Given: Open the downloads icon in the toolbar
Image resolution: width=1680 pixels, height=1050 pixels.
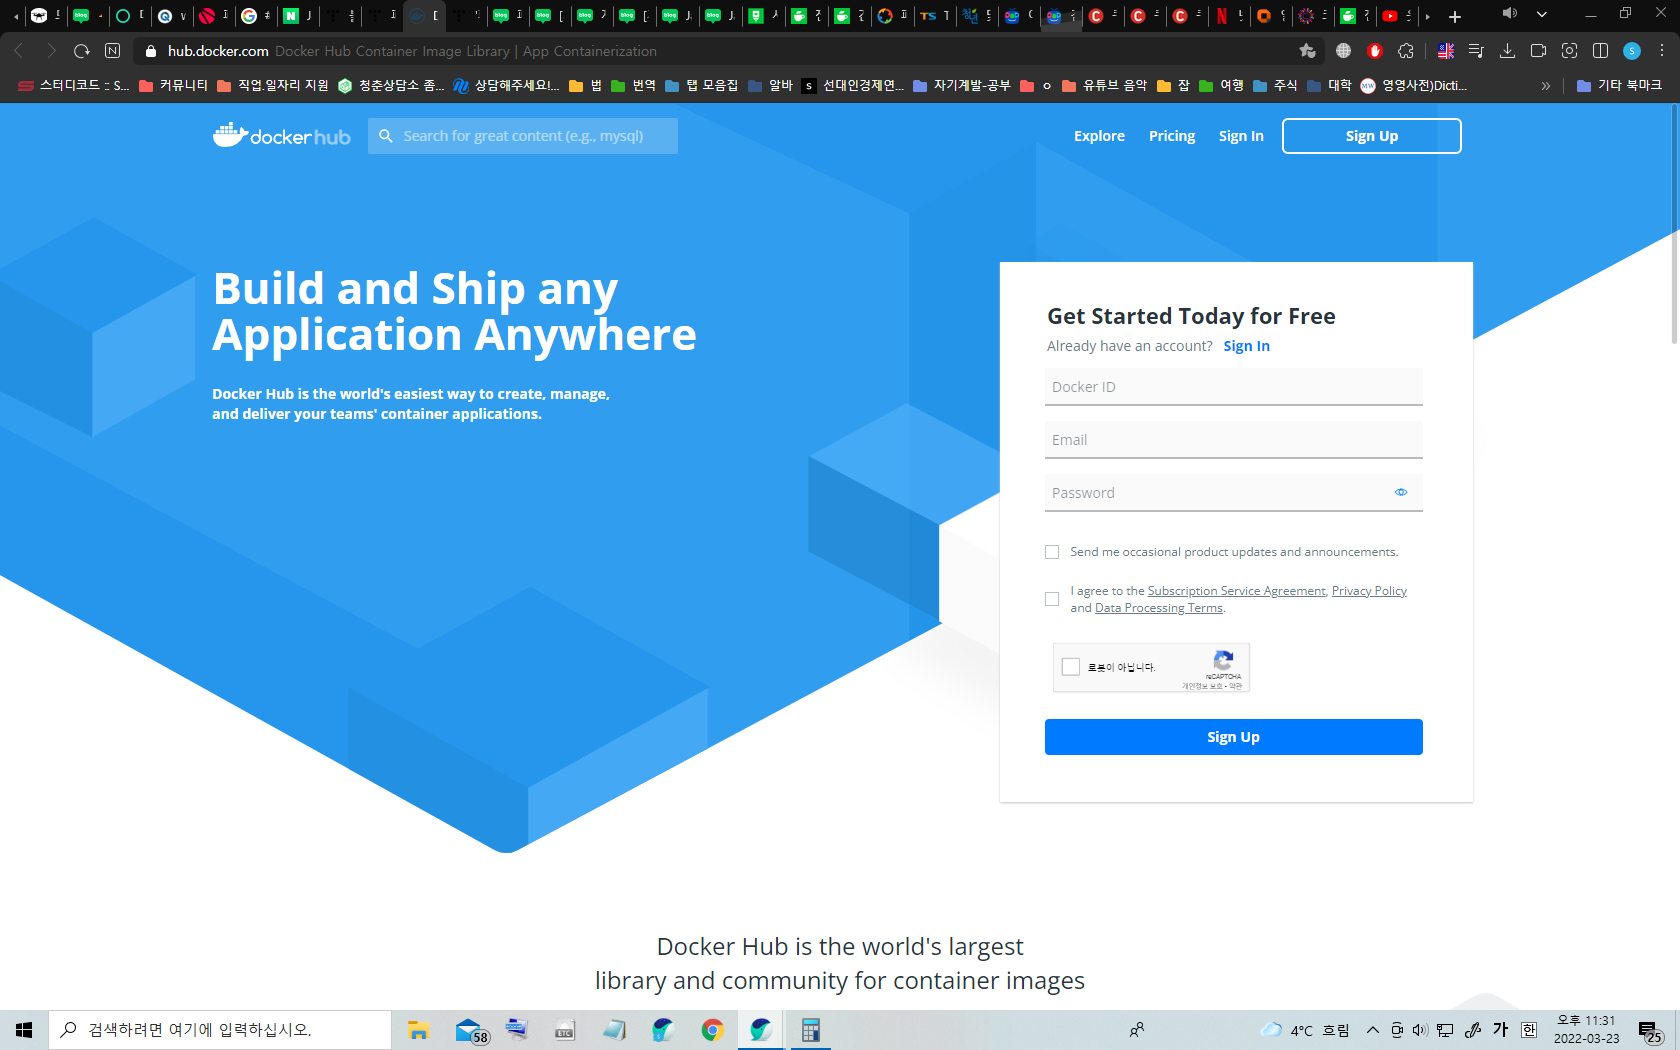Looking at the screenshot, I should pyautogui.click(x=1507, y=51).
